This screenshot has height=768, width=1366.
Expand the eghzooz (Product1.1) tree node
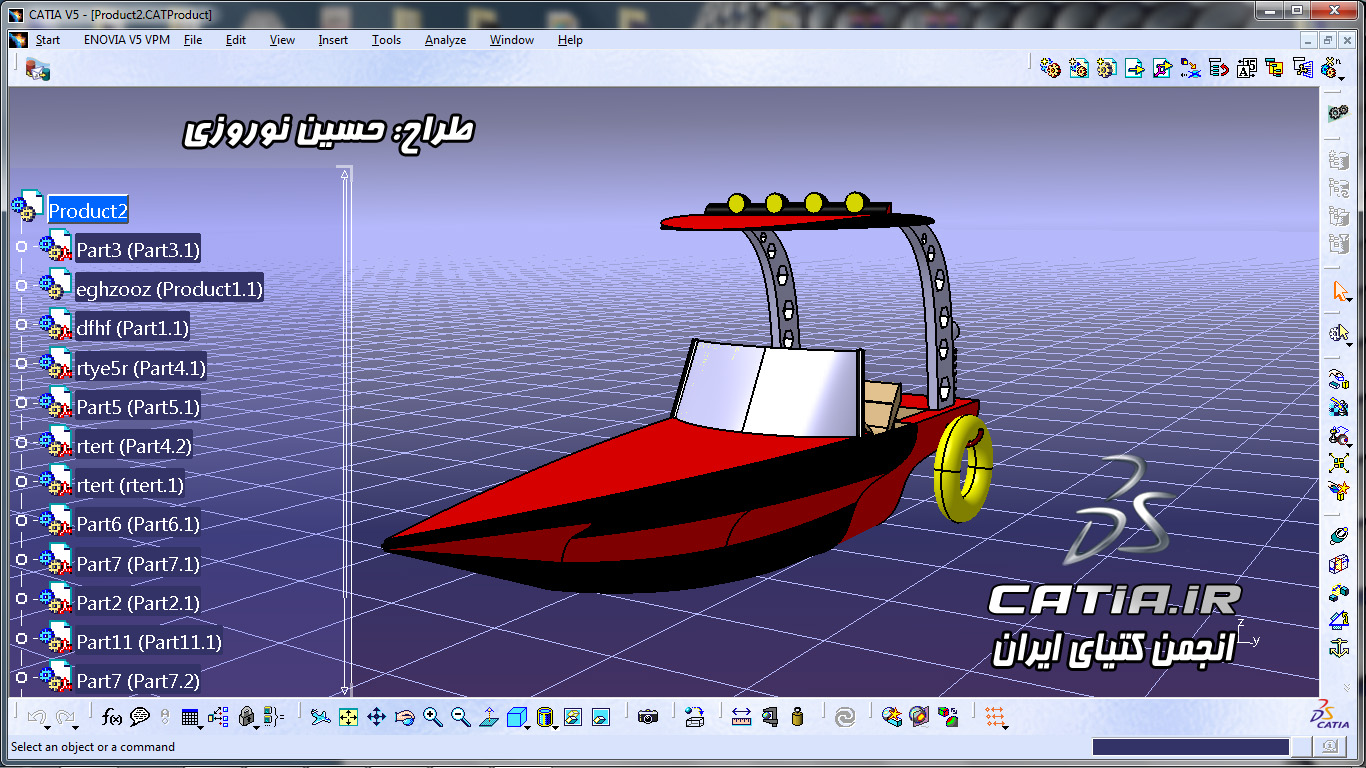21,285
